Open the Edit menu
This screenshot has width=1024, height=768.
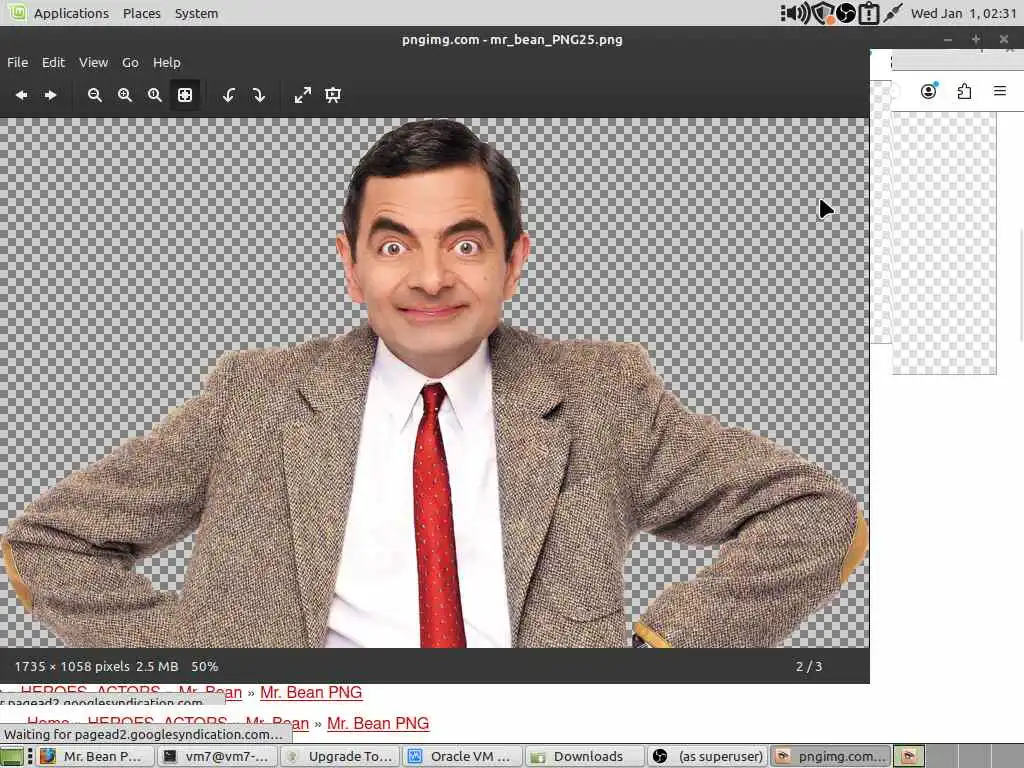54,63
